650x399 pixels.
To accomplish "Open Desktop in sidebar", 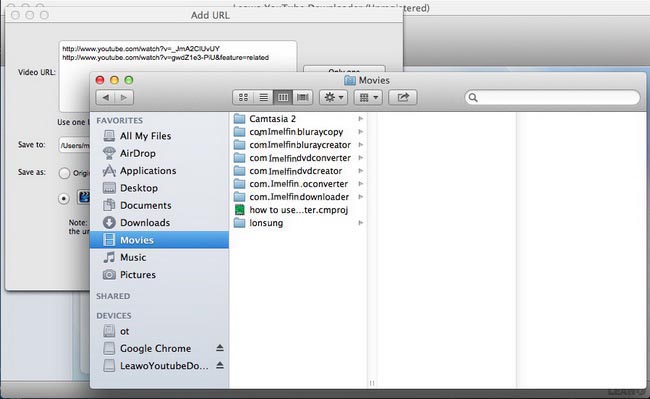I will tap(159, 188).
